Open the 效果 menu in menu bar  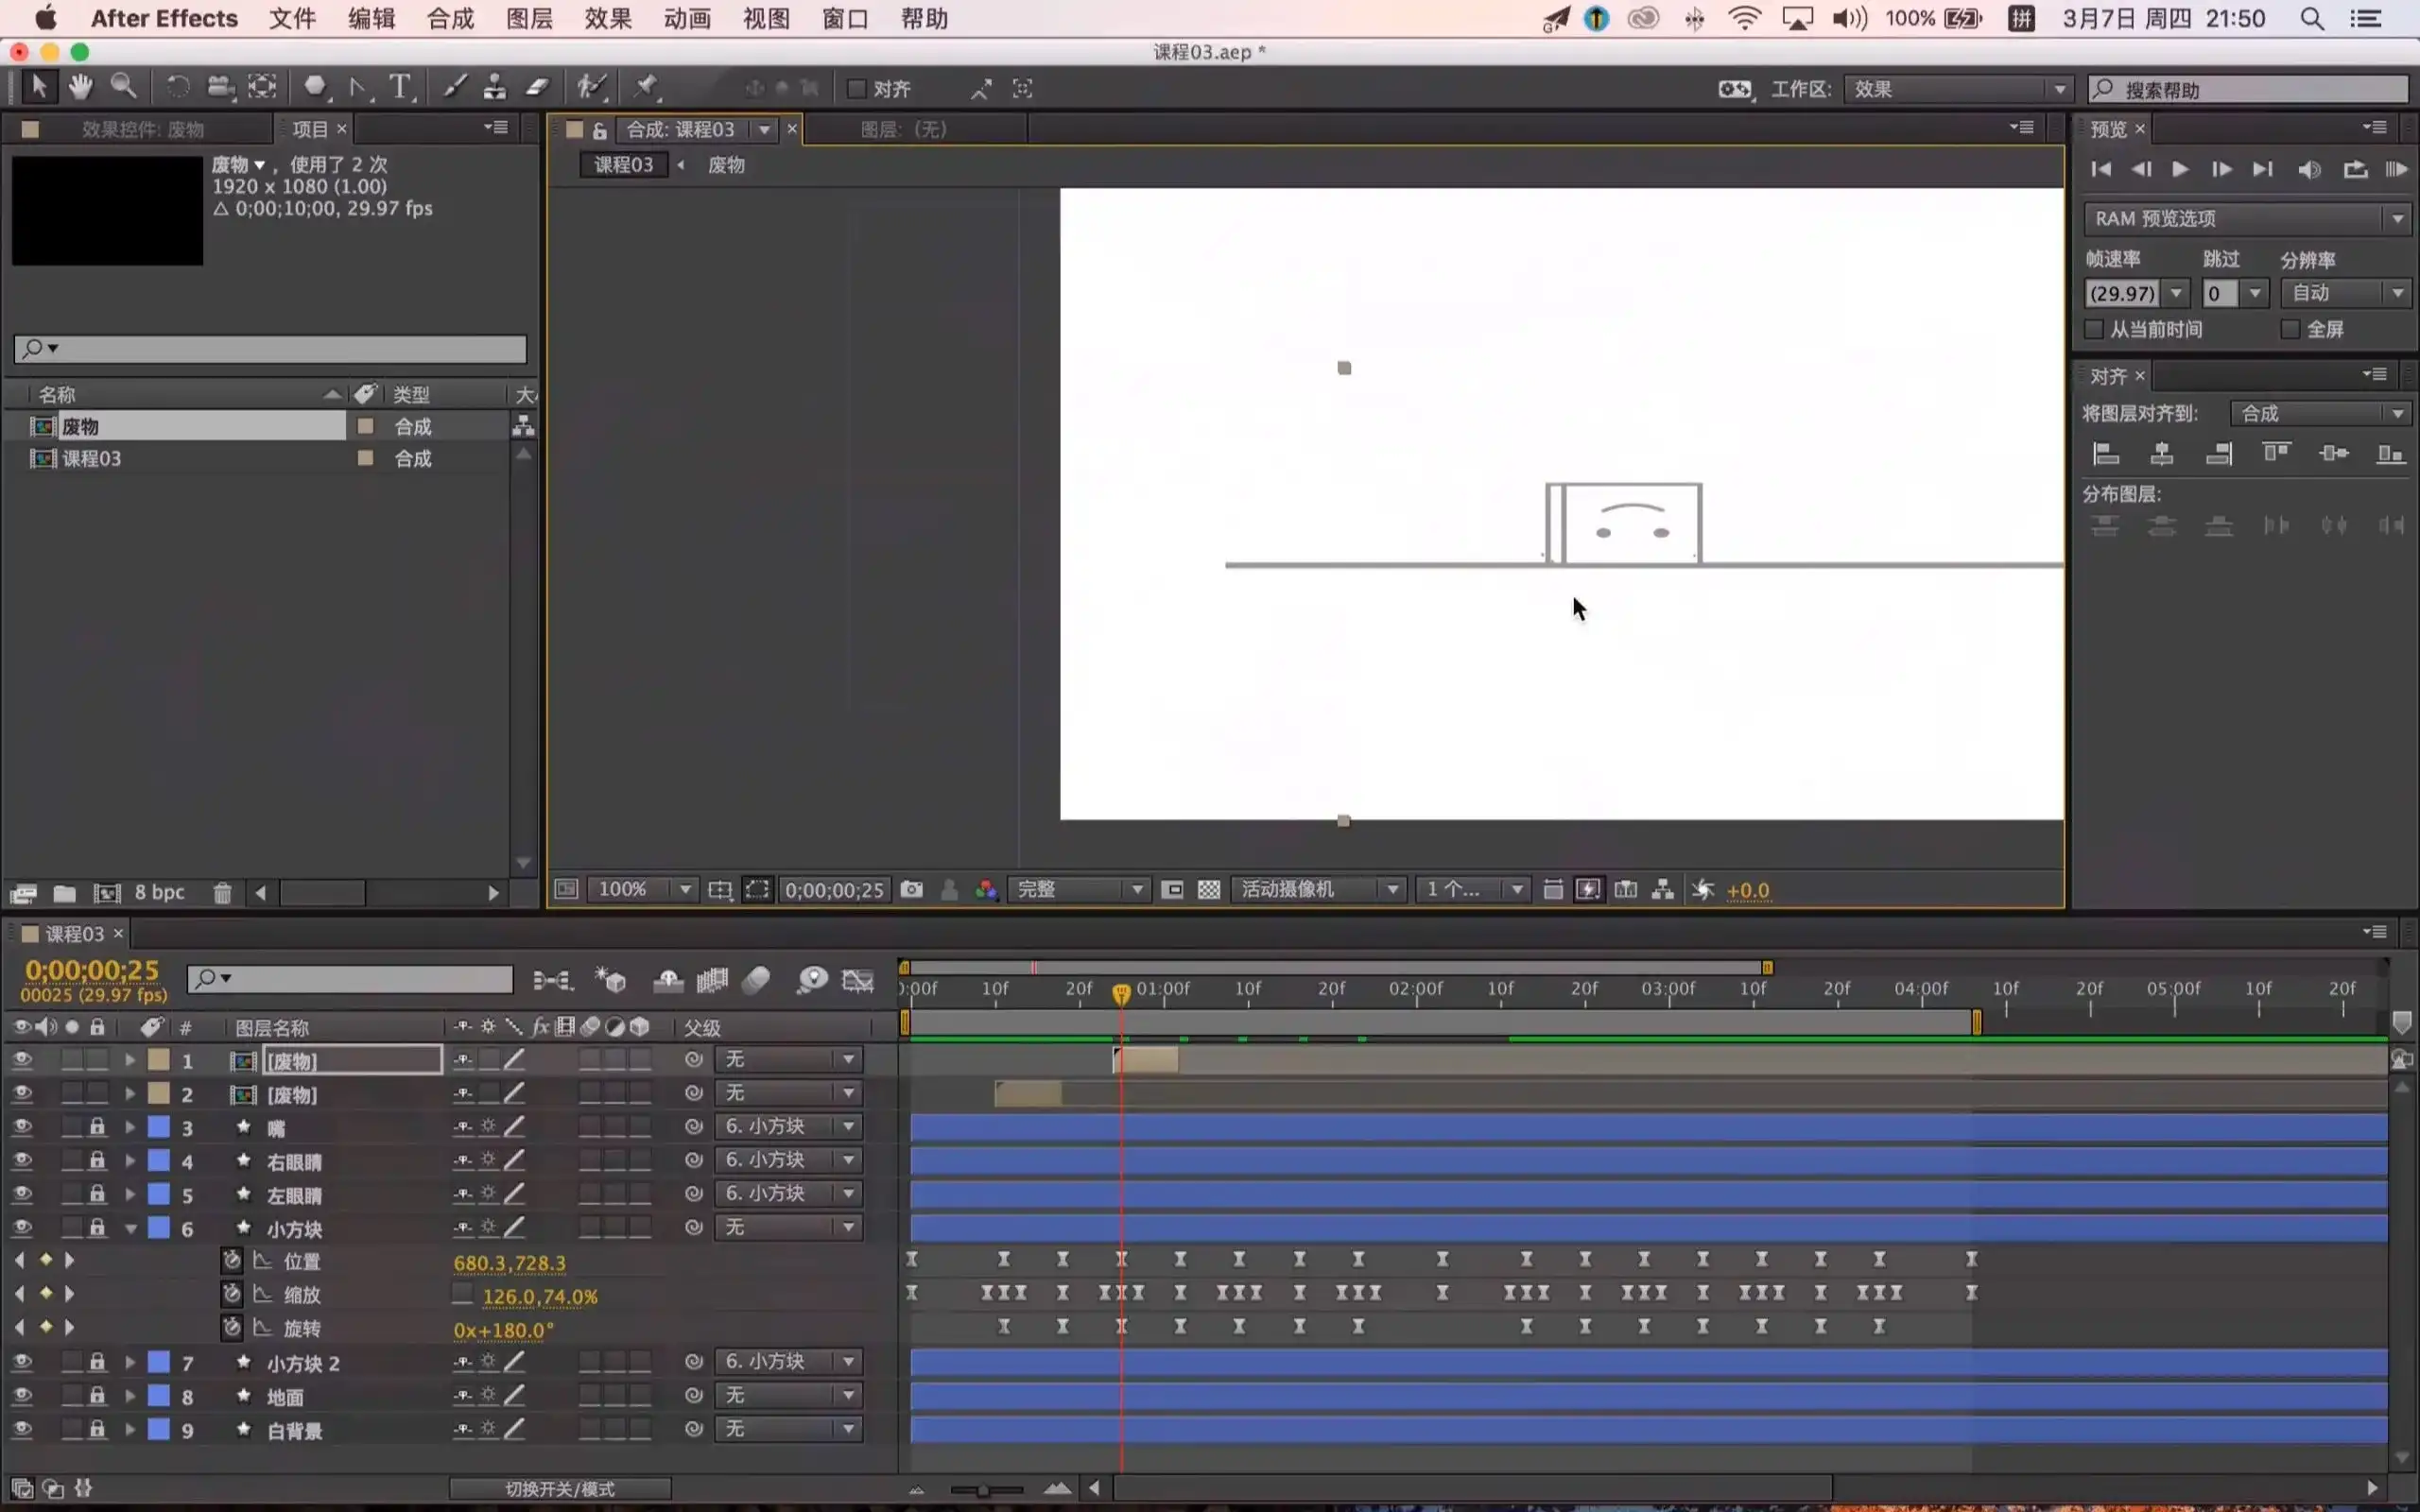point(608,18)
